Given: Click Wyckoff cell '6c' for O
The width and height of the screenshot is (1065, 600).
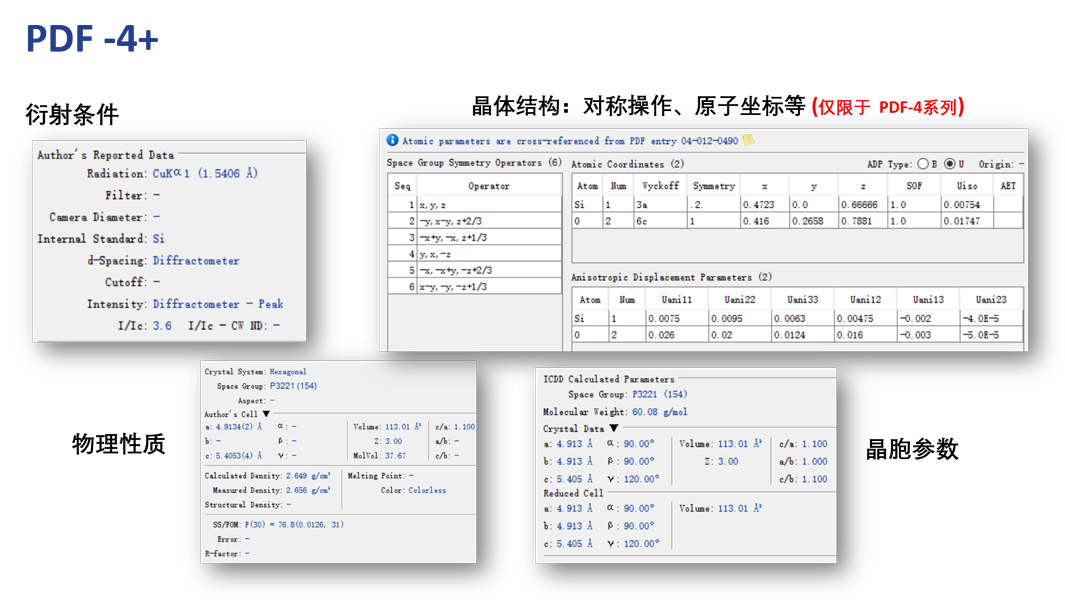Looking at the screenshot, I should (660, 221).
